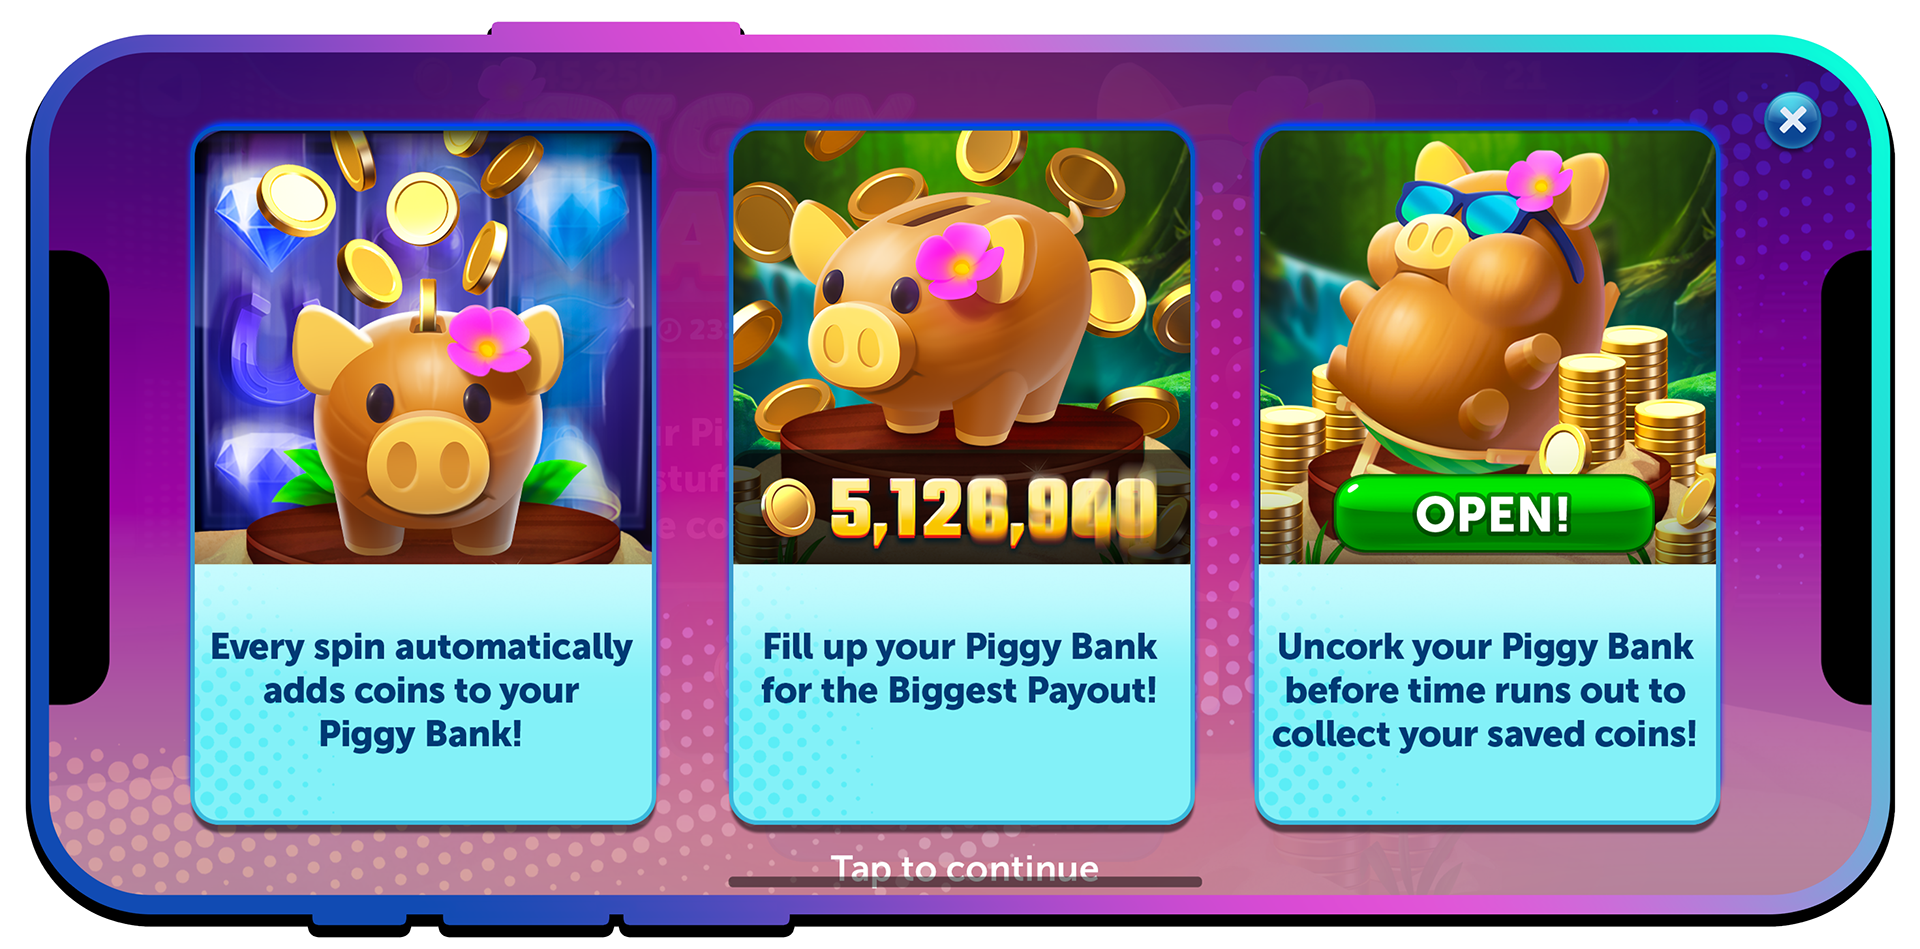
Task: Close the Piggy Bank tutorial popup
Action: 1792,120
